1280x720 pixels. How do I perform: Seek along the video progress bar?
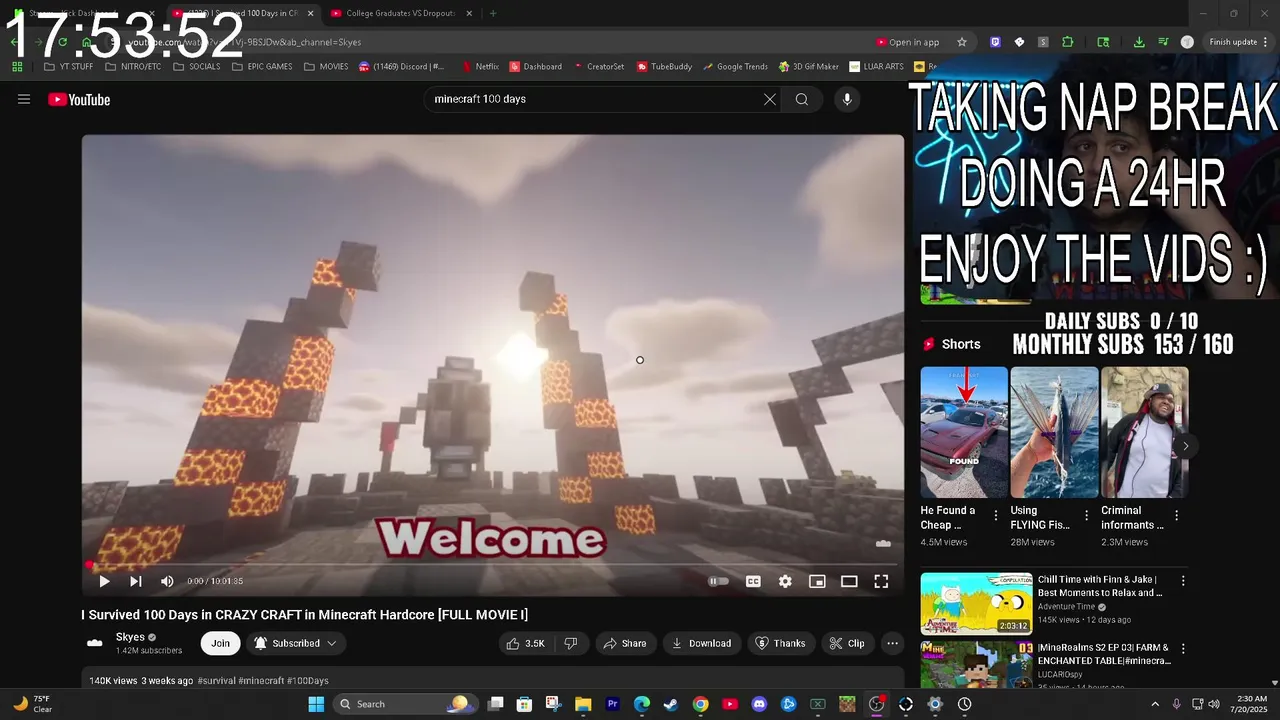click(492, 565)
